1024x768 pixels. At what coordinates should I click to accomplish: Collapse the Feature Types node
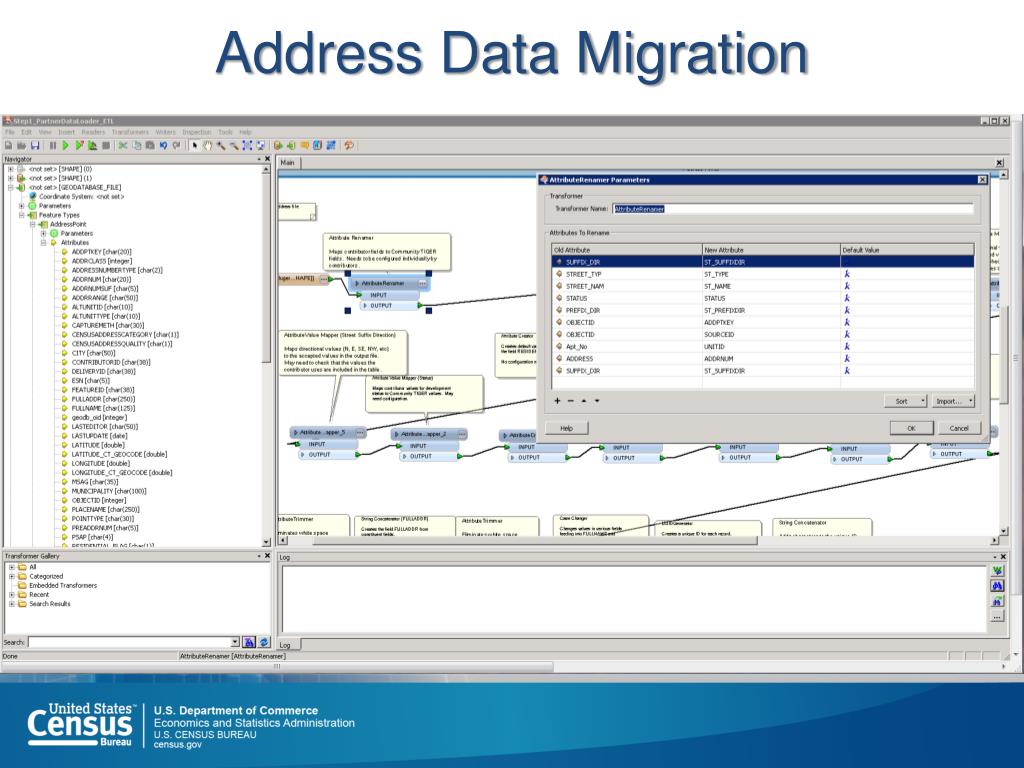[x=22, y=215]
